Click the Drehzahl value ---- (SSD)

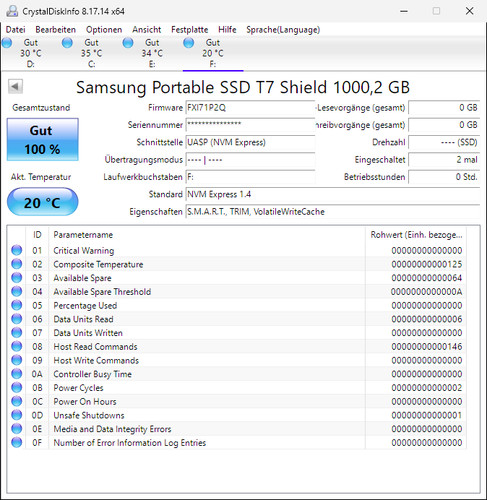[444, 142]
